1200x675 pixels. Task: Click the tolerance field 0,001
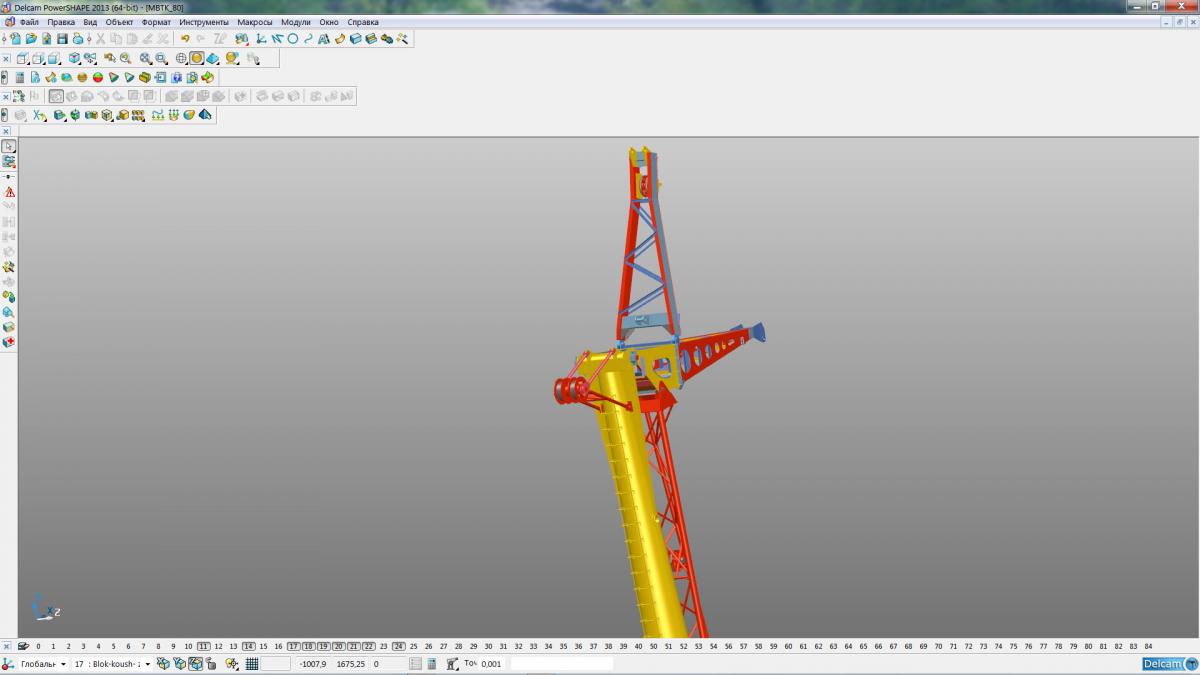[x=491, y=664]
